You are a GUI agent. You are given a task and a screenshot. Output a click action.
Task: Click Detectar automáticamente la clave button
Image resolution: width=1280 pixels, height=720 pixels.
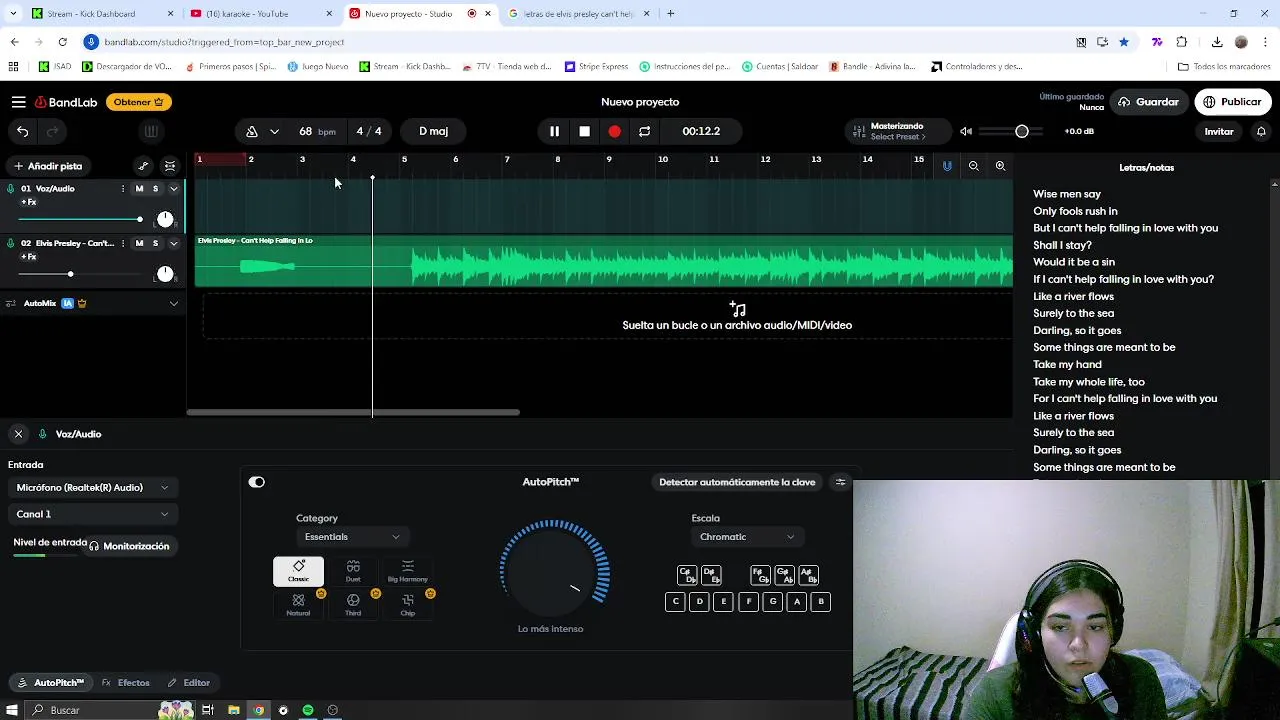(737, 482)
